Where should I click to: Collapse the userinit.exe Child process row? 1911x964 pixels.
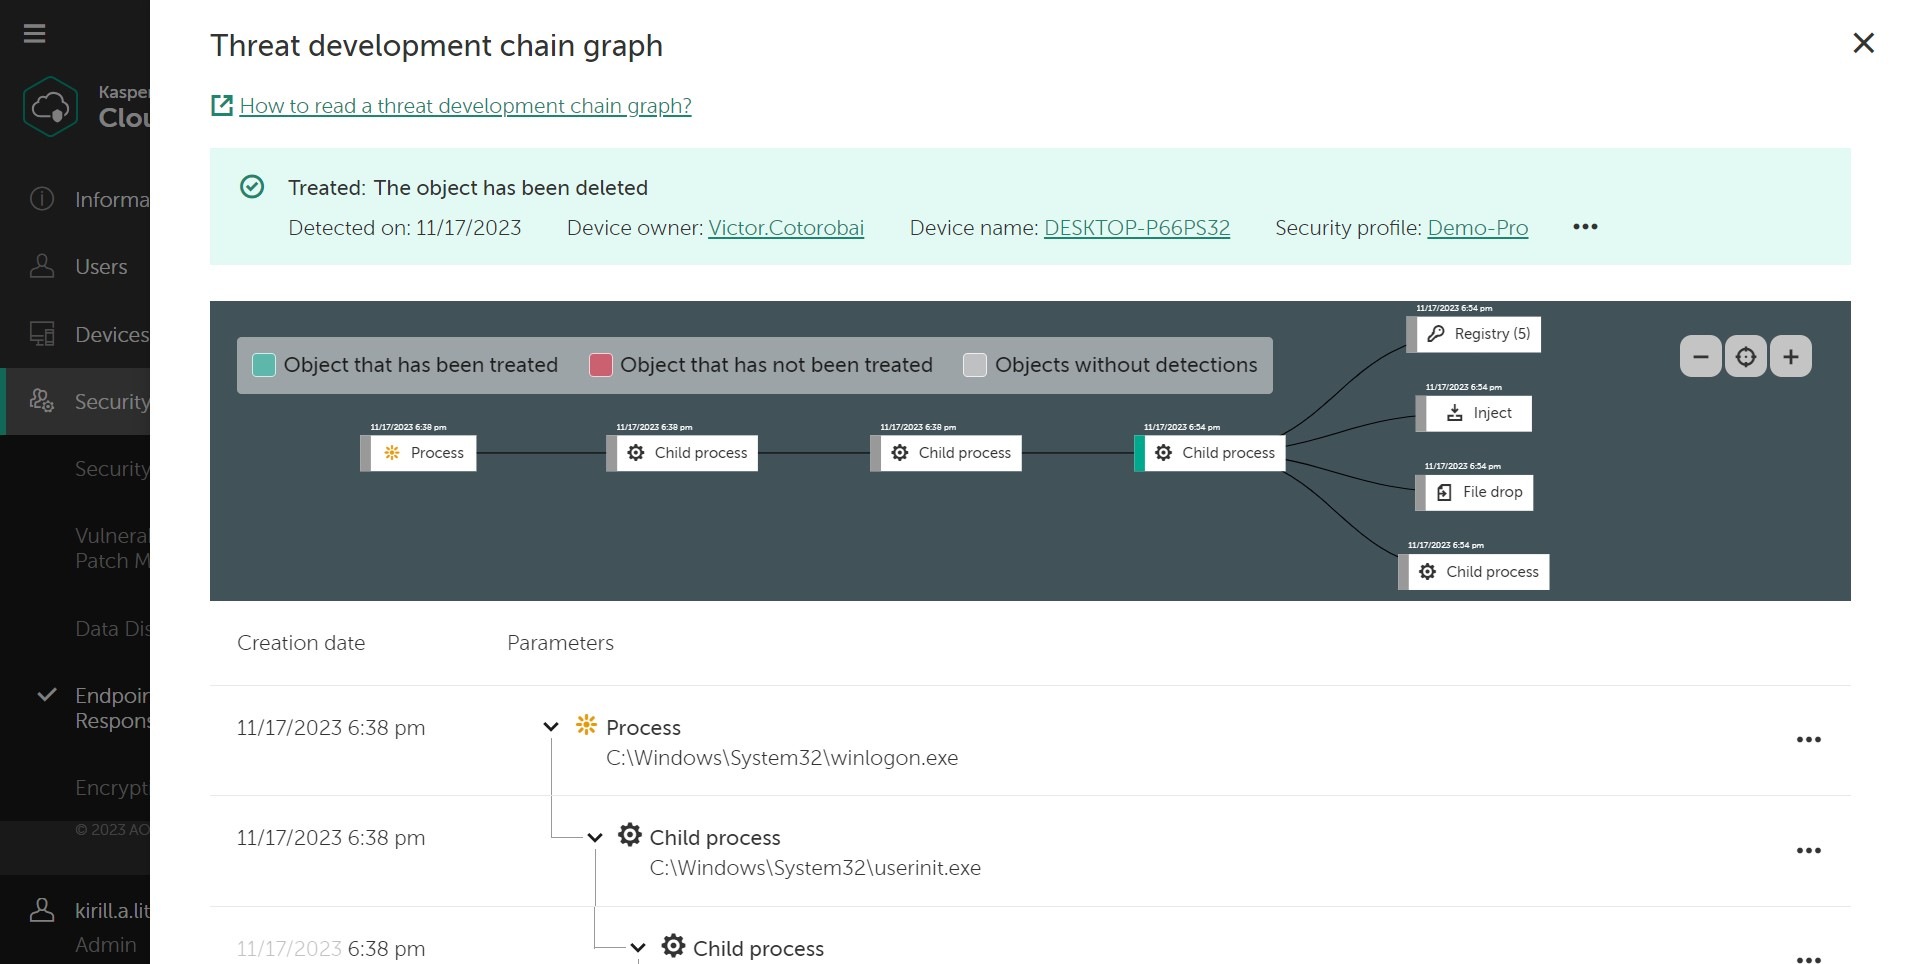point(595,838)
